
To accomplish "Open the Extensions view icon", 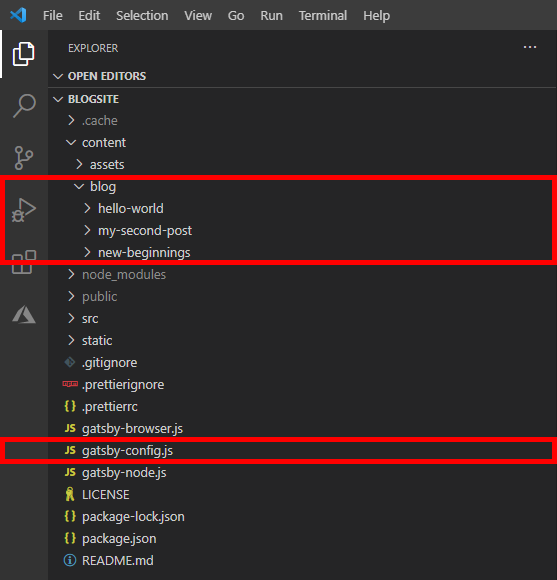I will click(24, 262).
